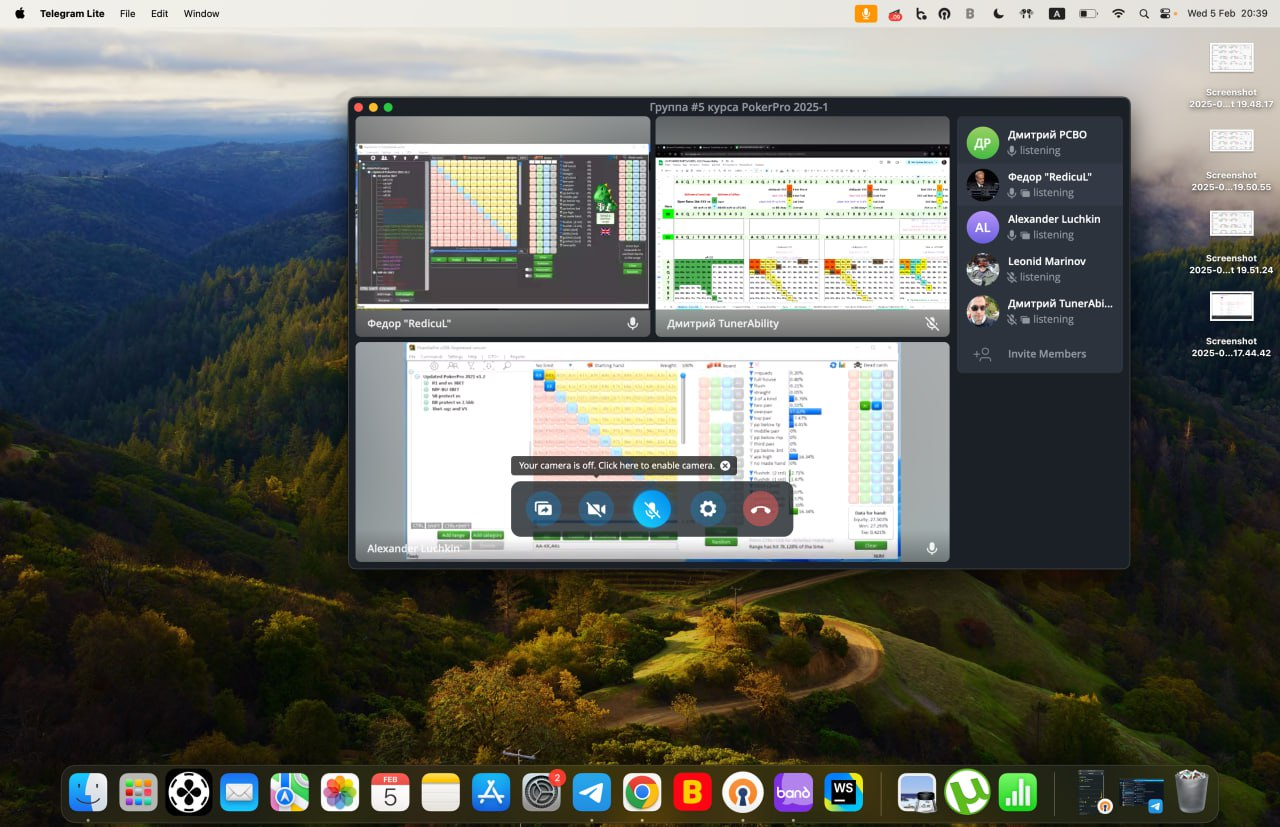Open Spotlight search
1280x827 pixels.
[x=1143, y=14]
